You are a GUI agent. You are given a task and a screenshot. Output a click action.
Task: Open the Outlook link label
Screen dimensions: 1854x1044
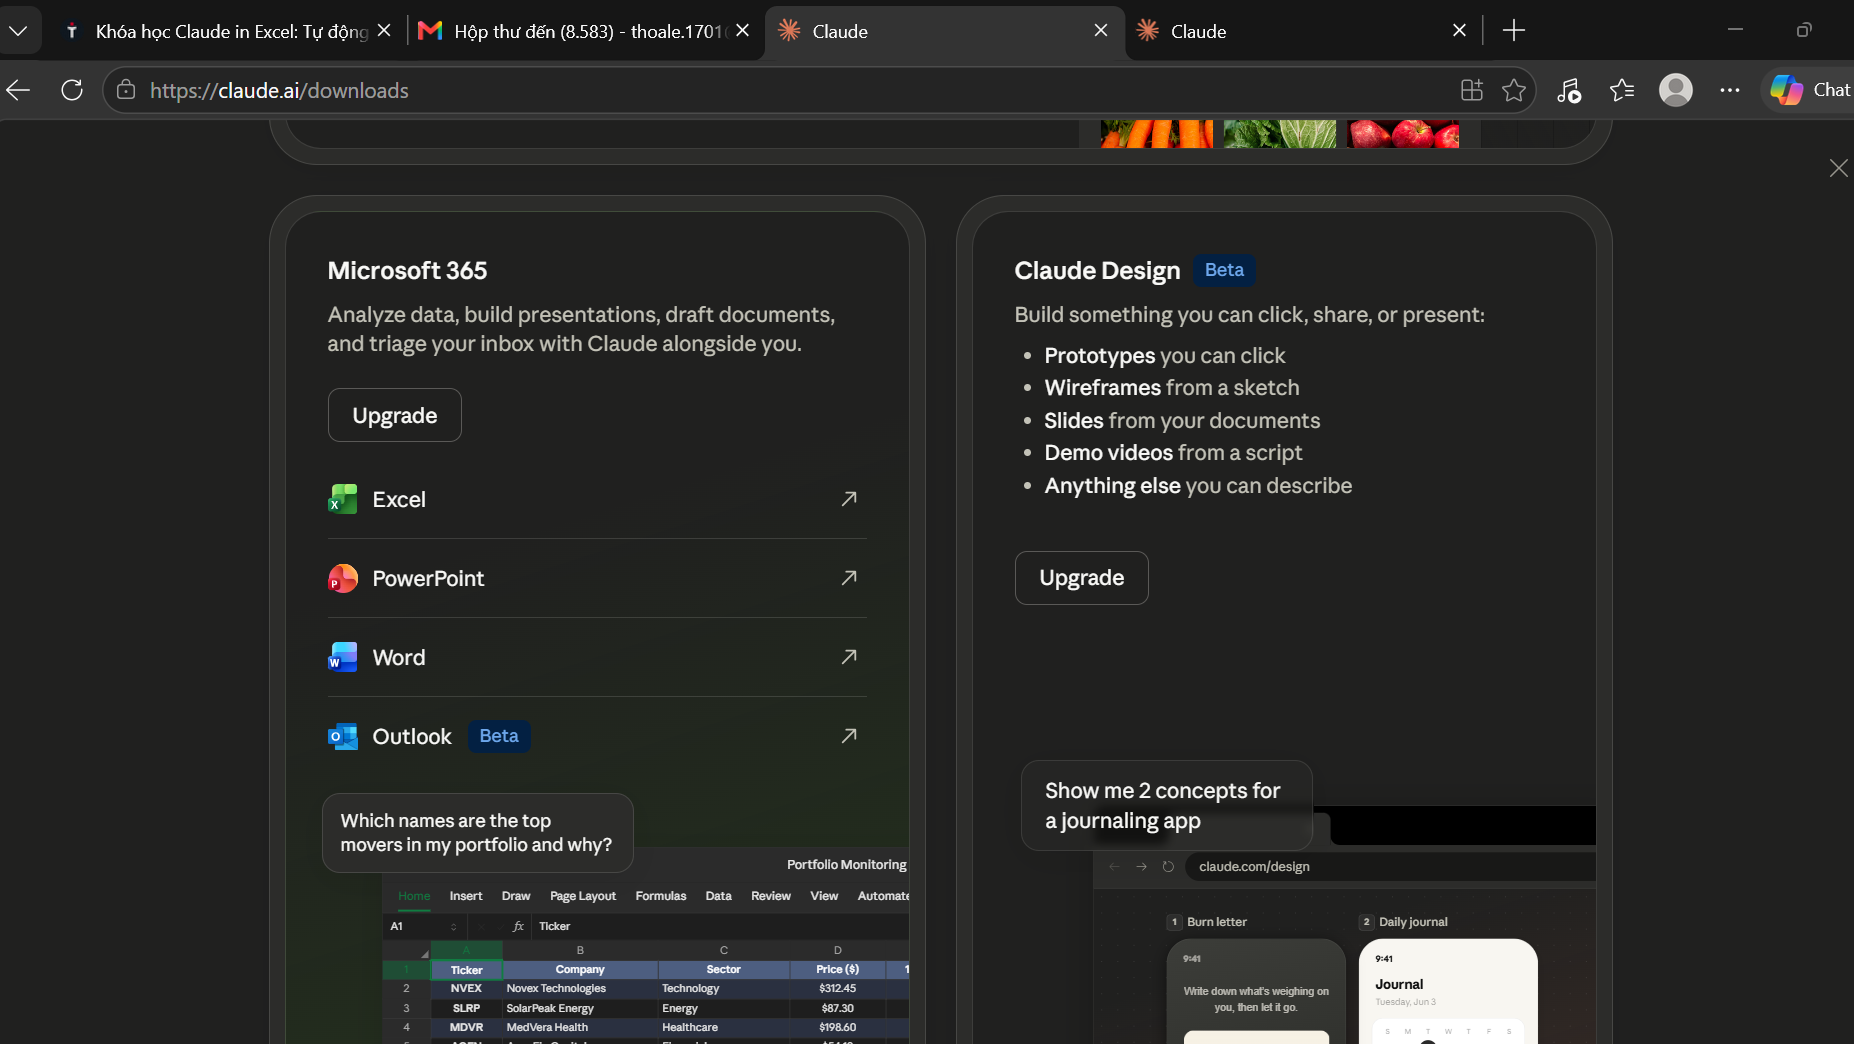(412, 736)
